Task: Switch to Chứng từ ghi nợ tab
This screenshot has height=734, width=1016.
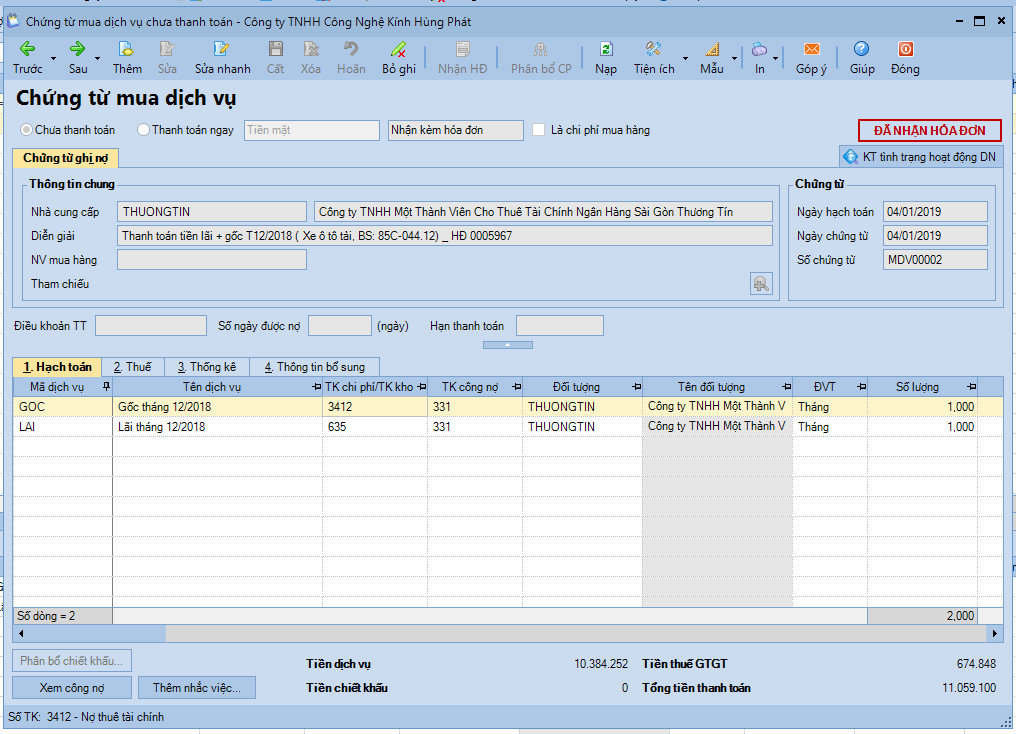Action: click(x=65, y=158)
